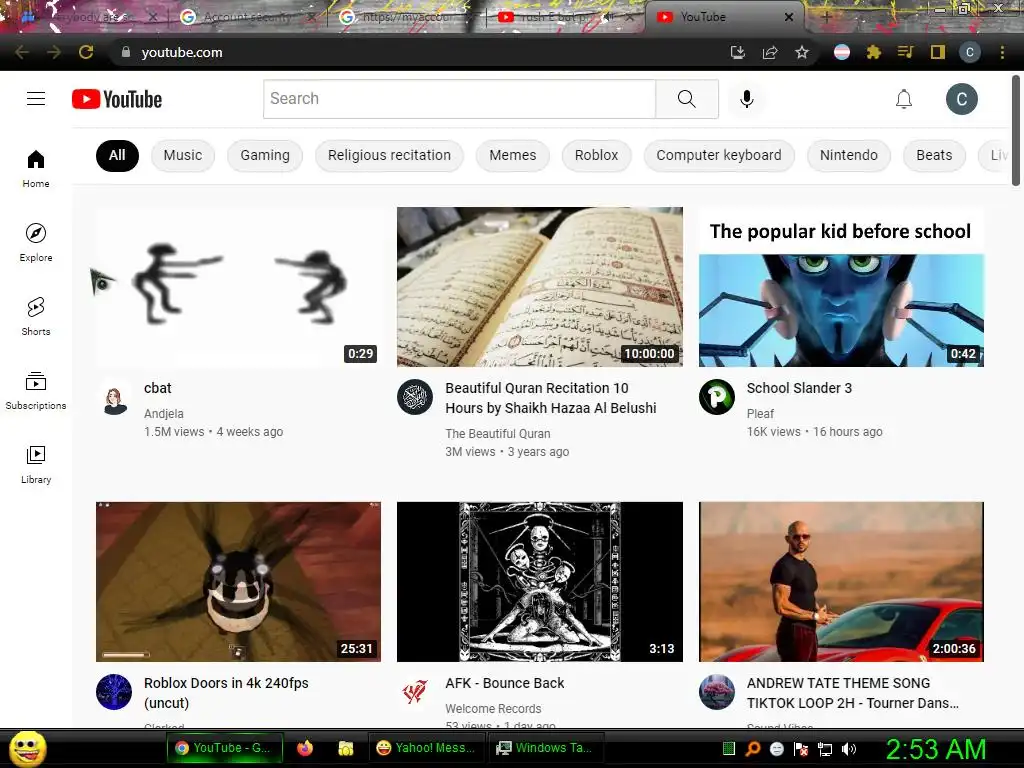The image size is (1024, 768).
Task: Open AFK - Bounce Back title
Action: 504,683
